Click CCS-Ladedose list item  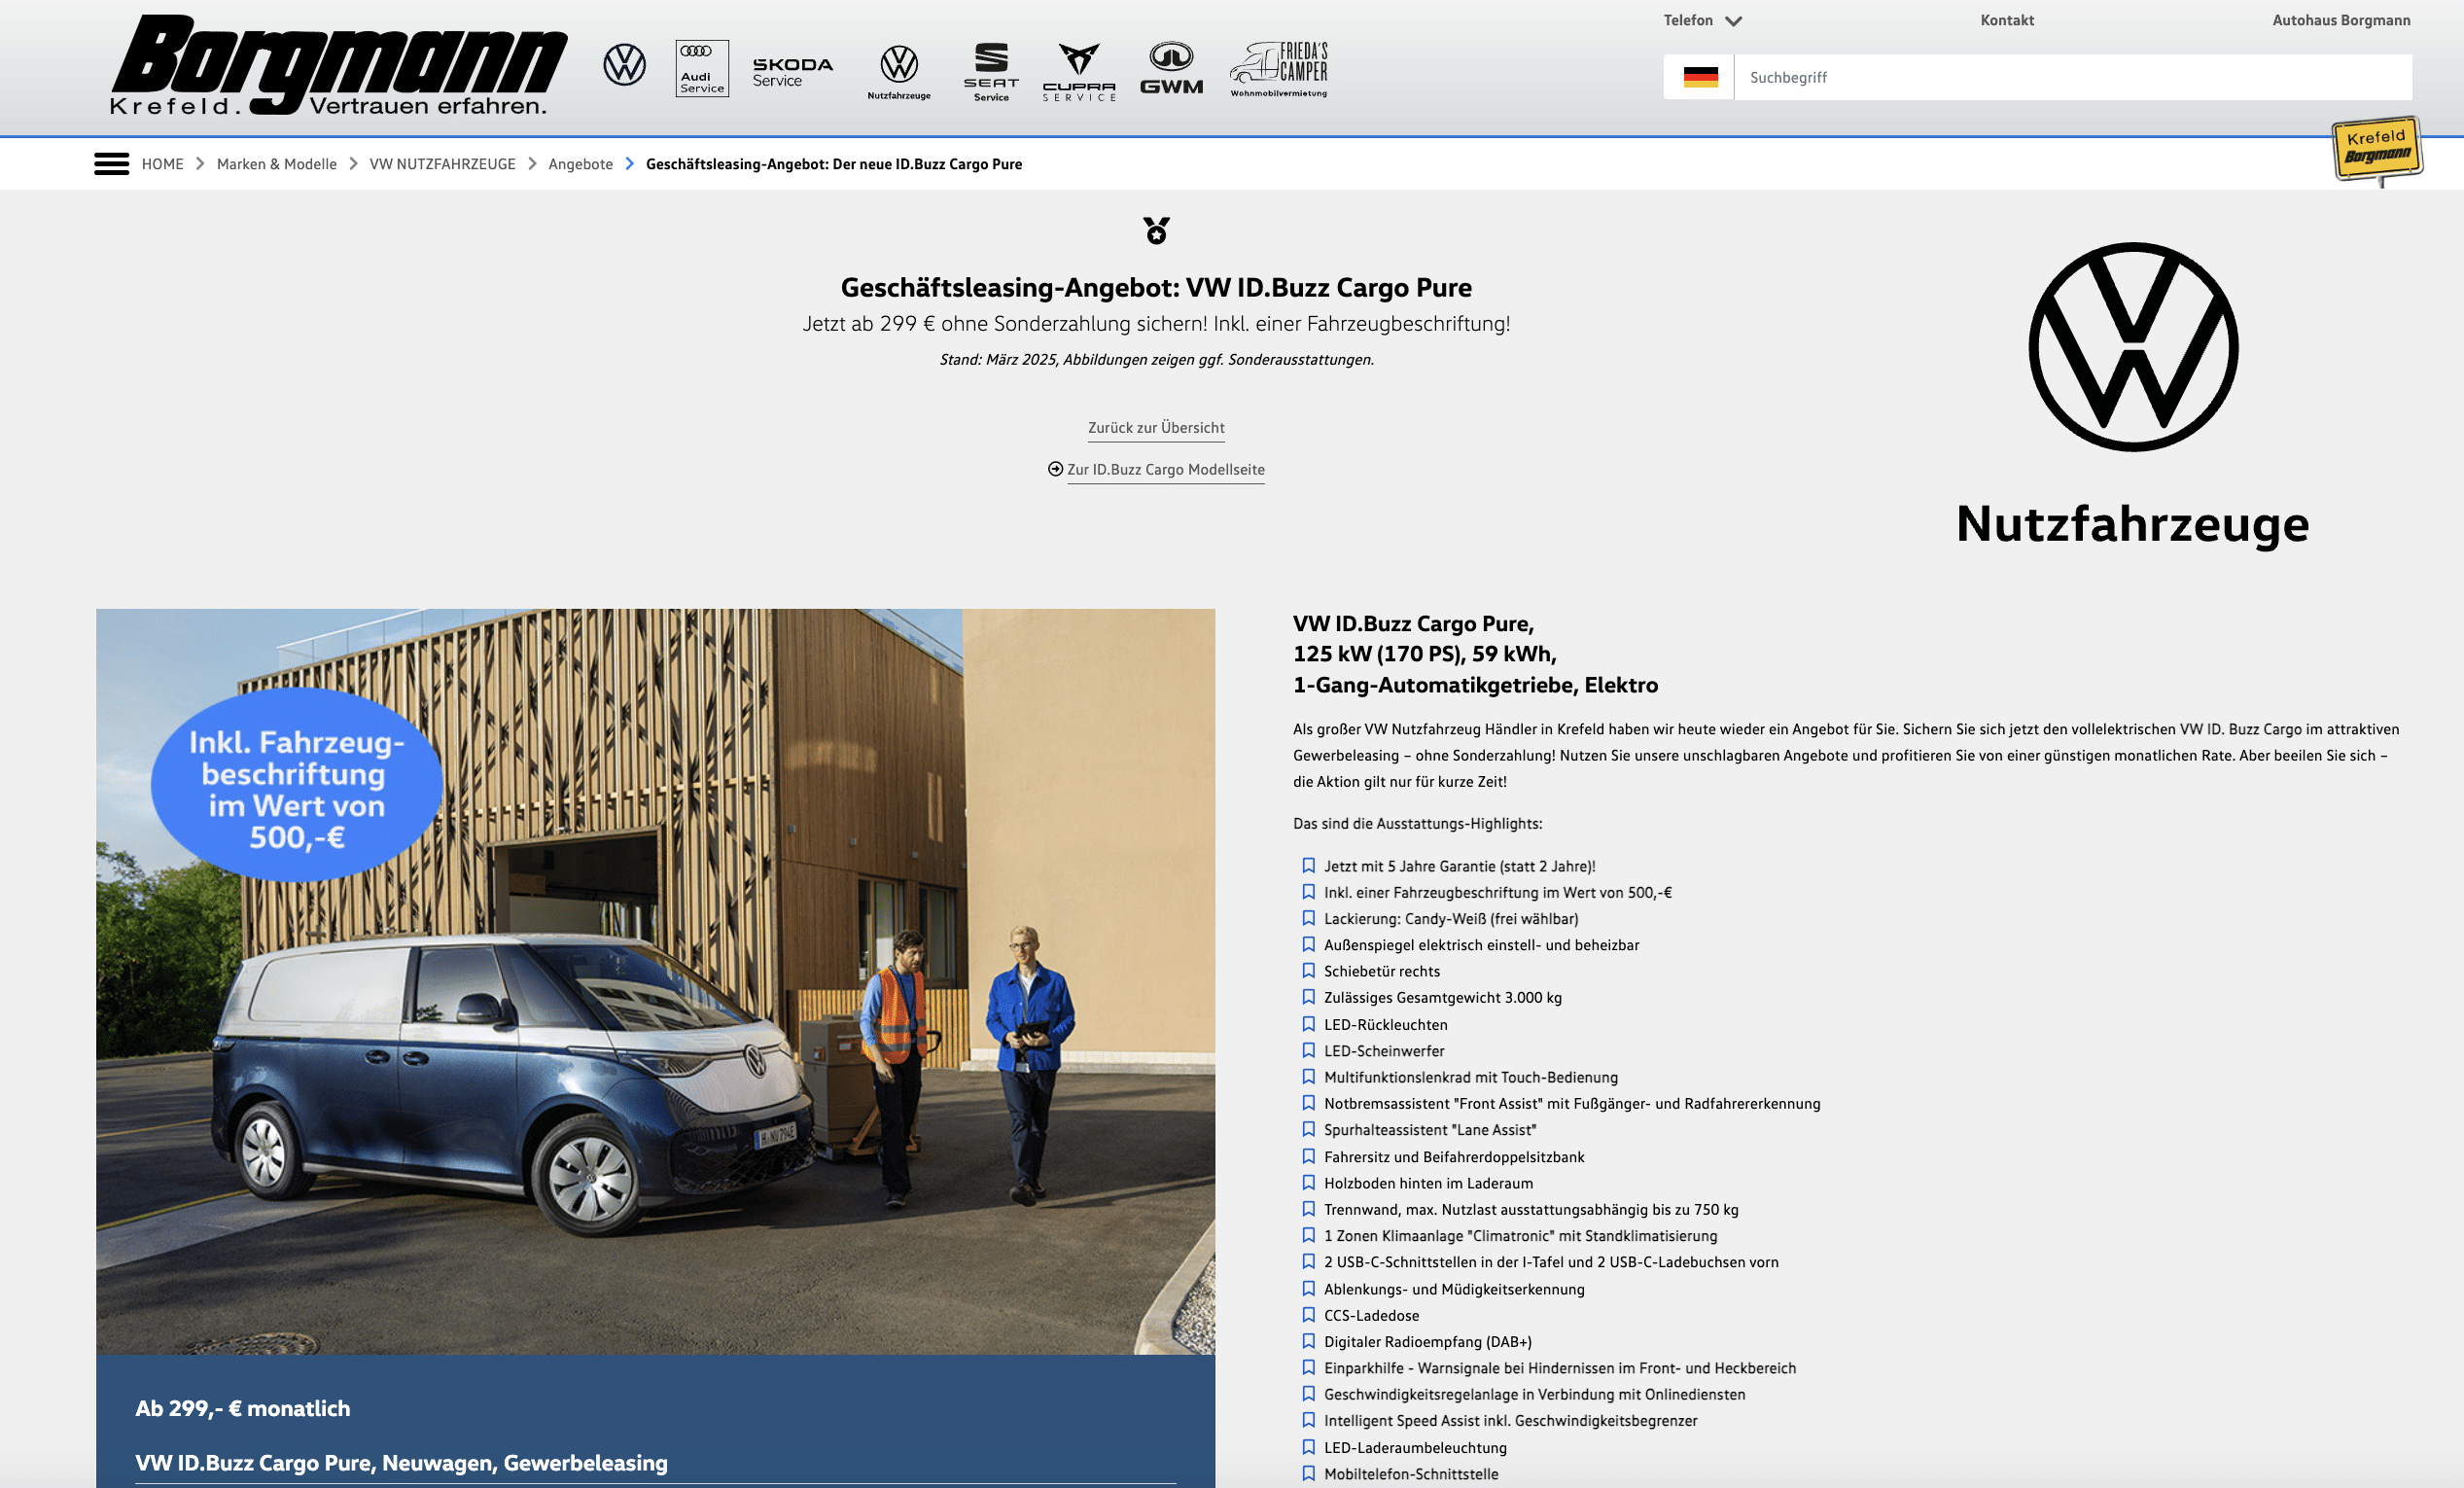1371,1316
